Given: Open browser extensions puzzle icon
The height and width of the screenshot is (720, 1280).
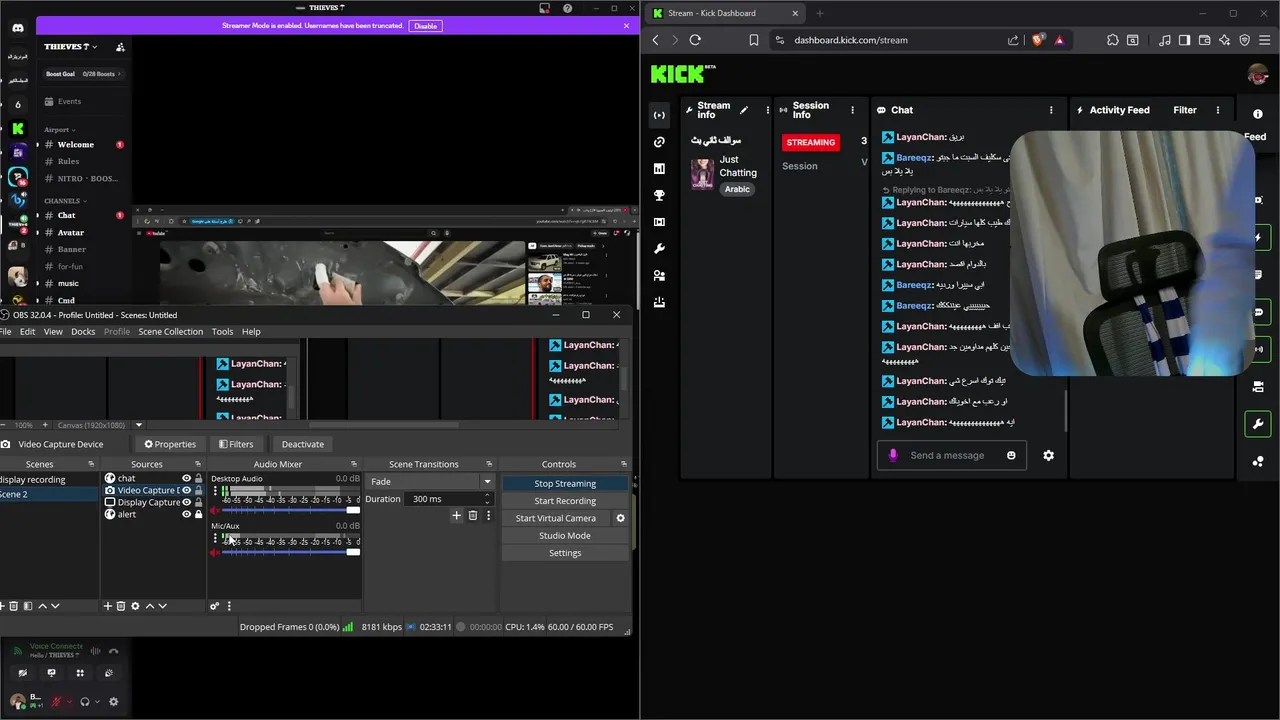Looking at the screenshot, I should 1113,40.
